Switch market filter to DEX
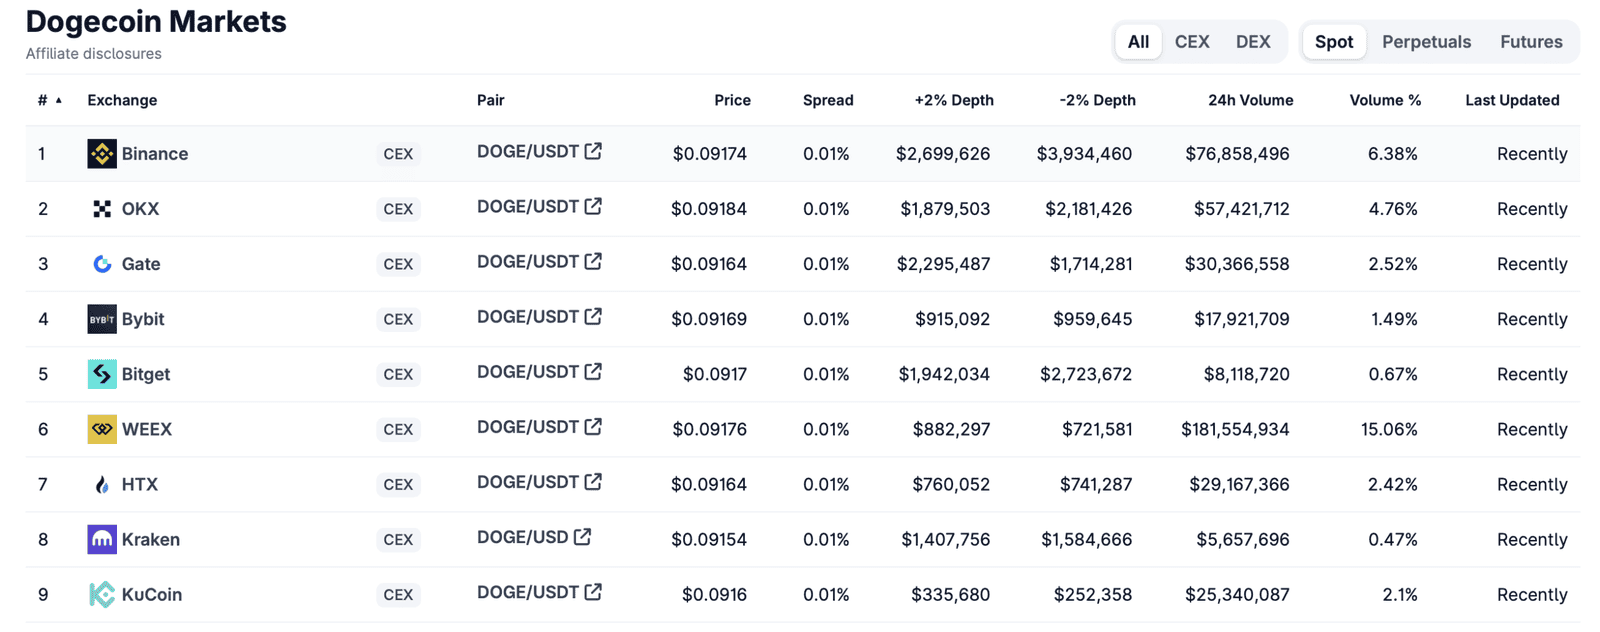 pos(1252,41)
